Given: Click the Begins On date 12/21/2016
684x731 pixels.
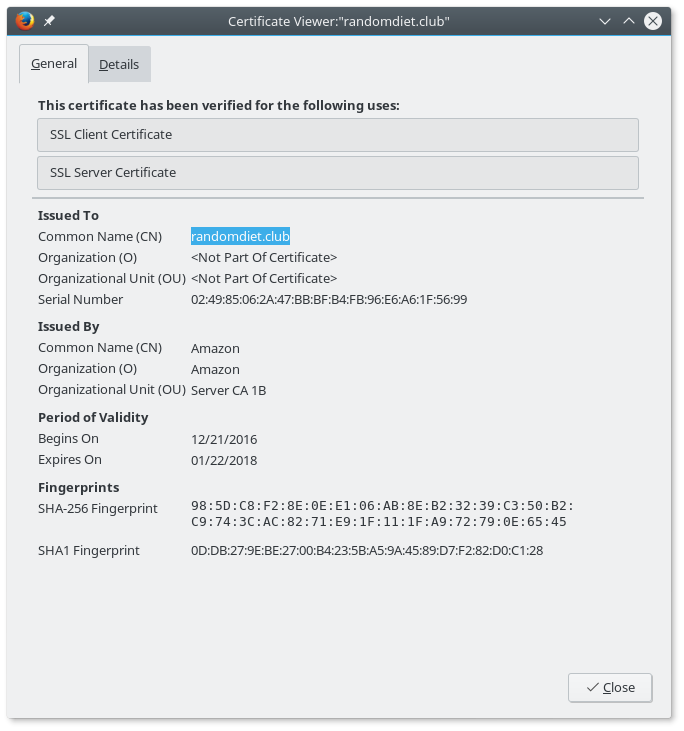Looking at the screenshot, I should [224, 439].
